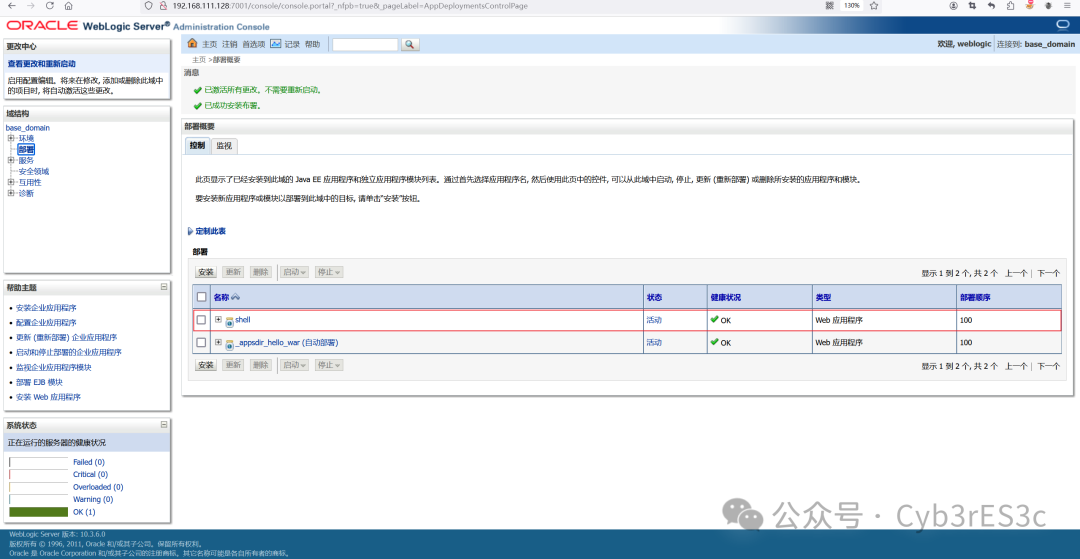The image size is (1080, 559).
Task: Click 注销 to log out
Action: coord(229,44)
